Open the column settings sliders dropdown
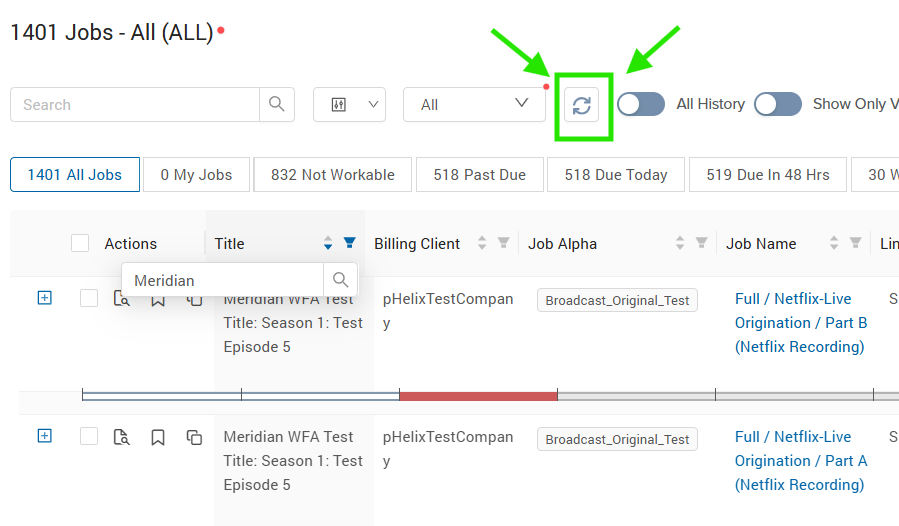The image size is (899, 526). 349,104
